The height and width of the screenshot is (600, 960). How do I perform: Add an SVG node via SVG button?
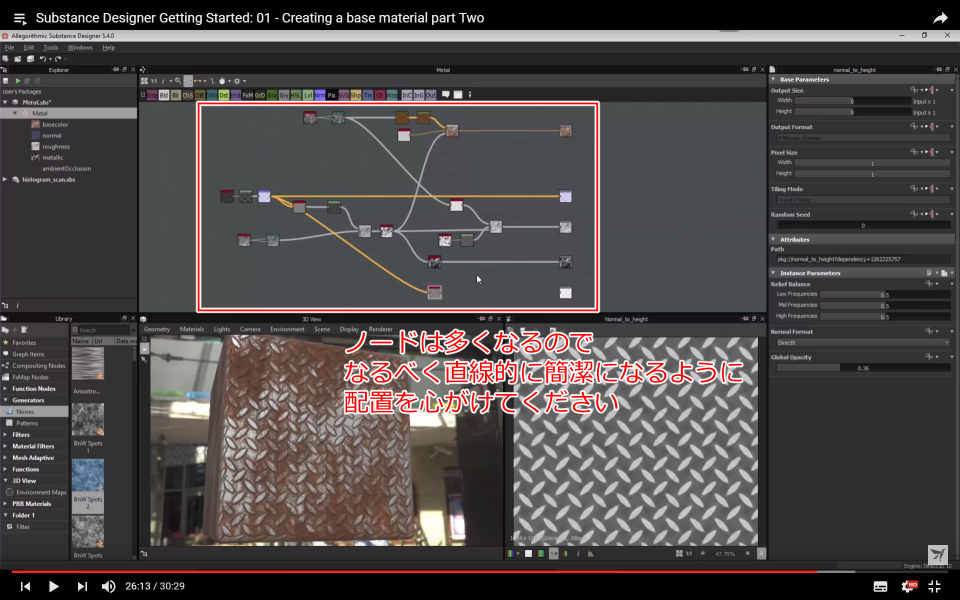coord(343,95)
